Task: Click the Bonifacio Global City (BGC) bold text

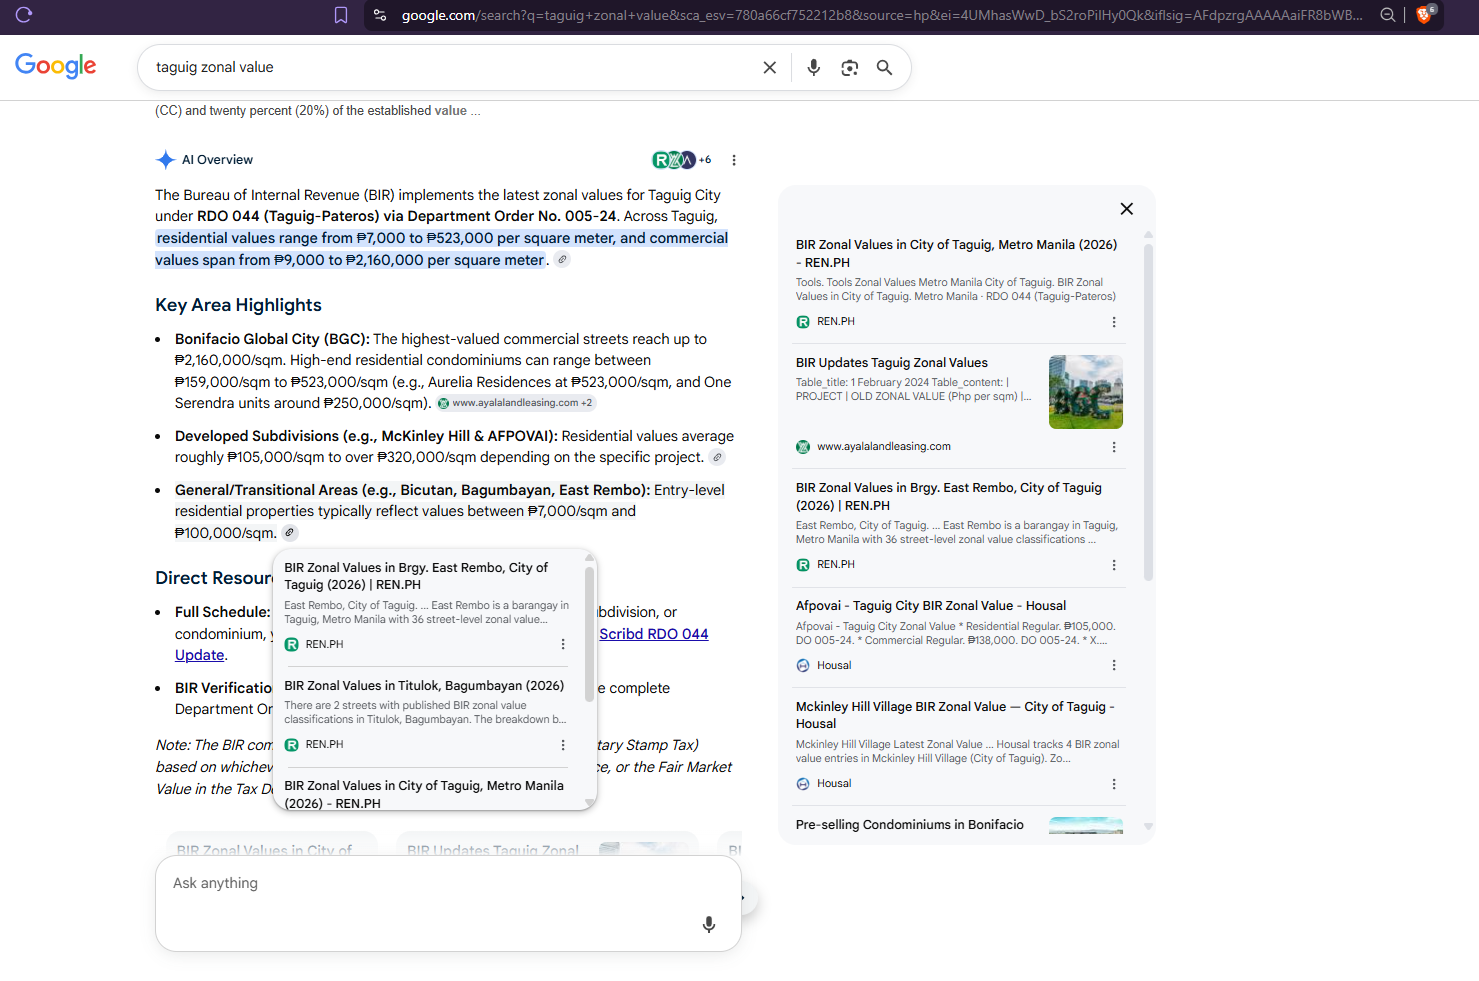Action: 272,339
